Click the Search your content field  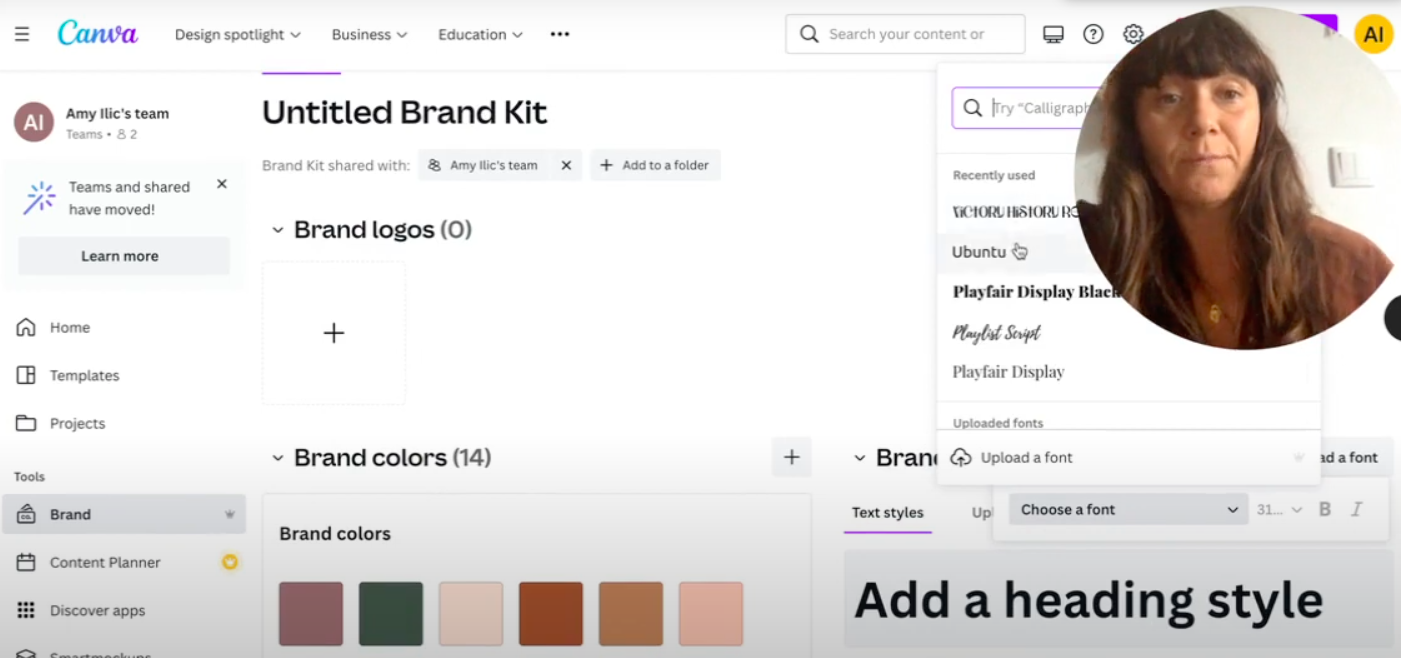(905, 34)
